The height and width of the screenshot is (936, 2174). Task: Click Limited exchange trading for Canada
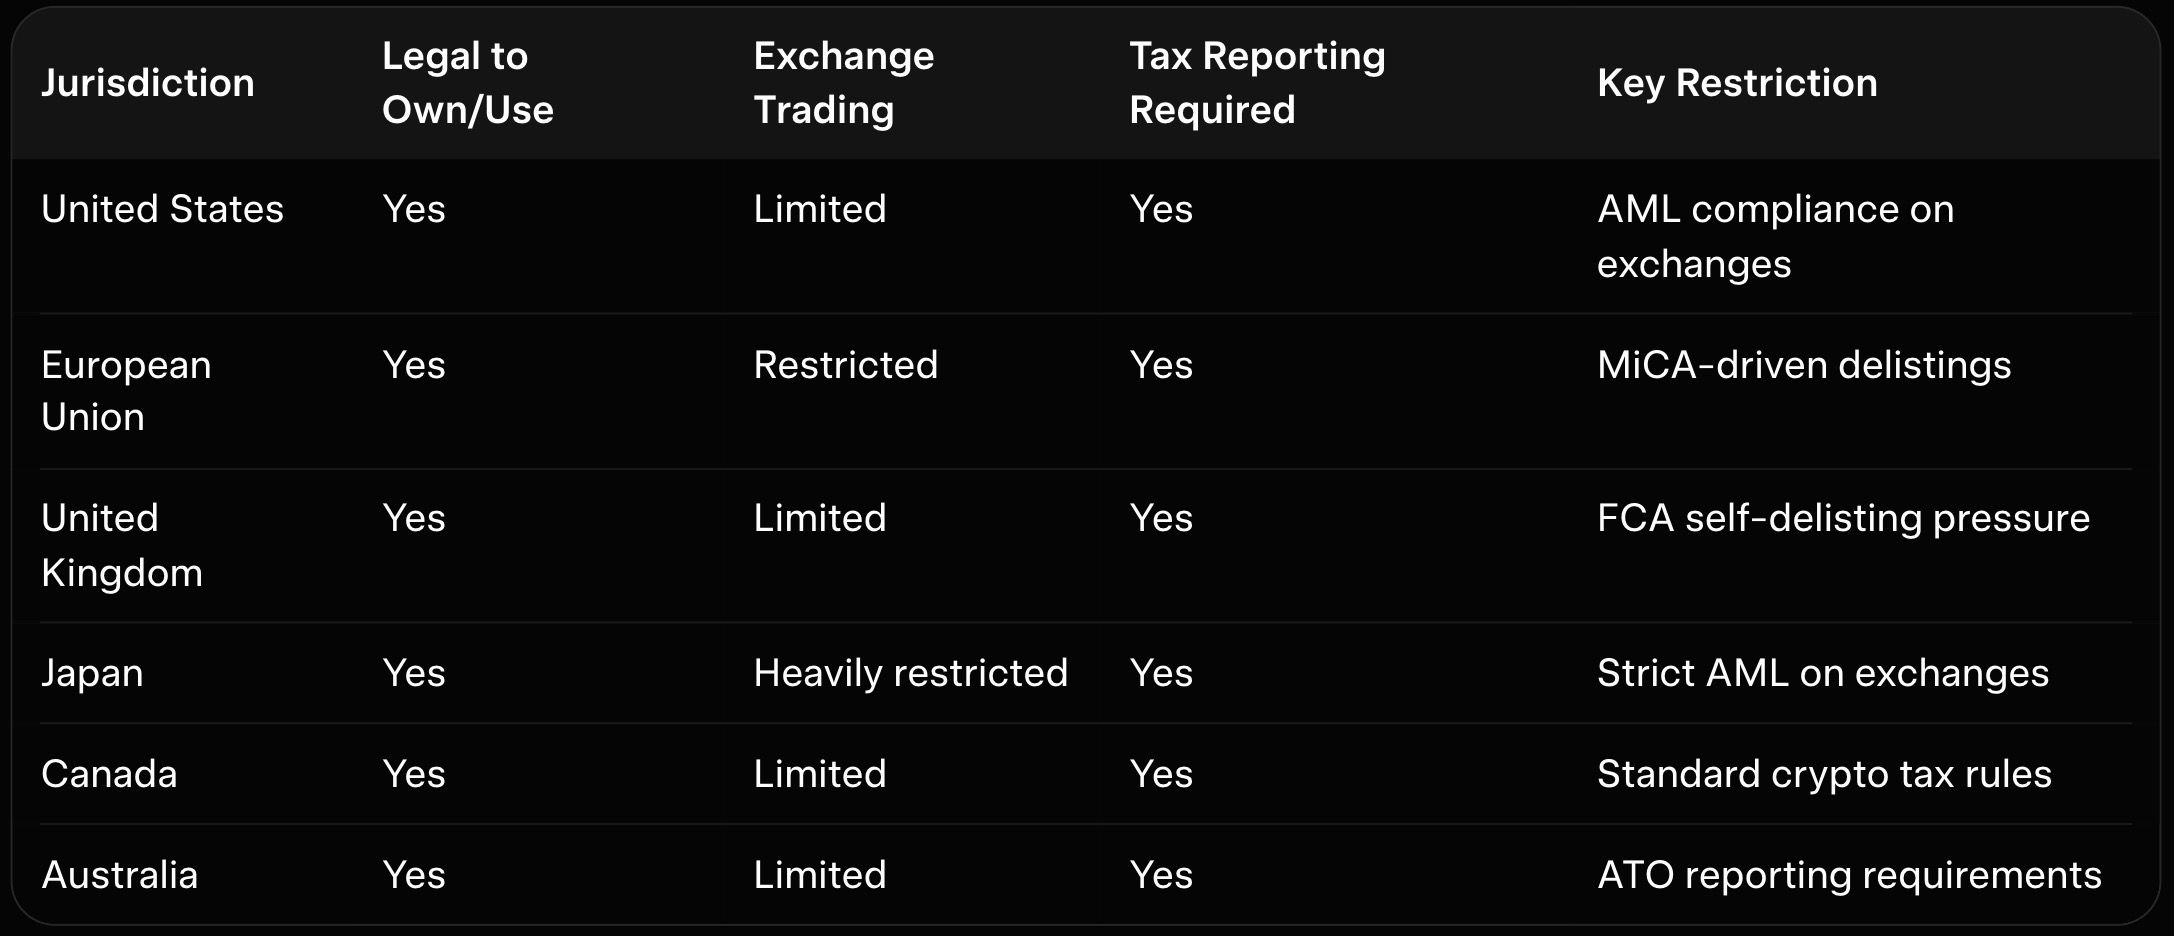[819, 774]
